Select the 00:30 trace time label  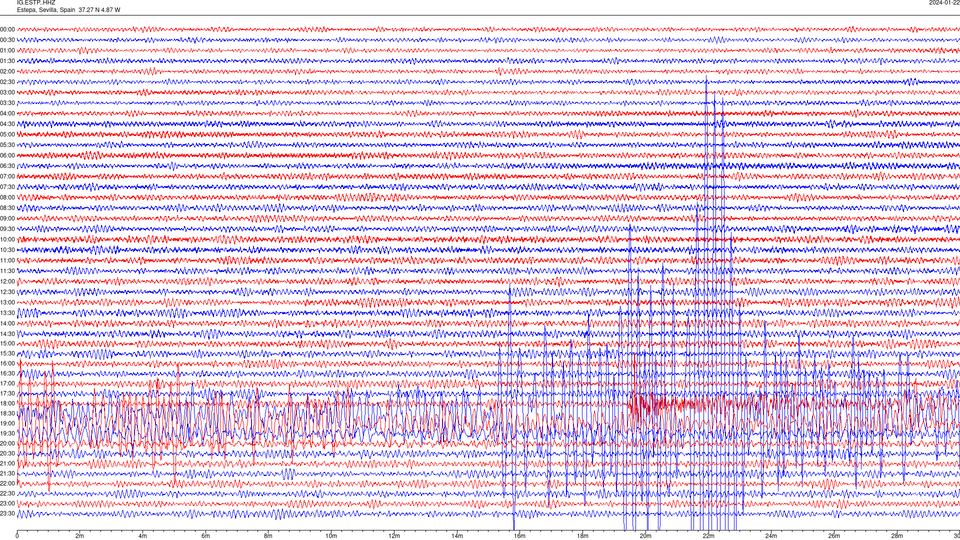click(7, 40)
